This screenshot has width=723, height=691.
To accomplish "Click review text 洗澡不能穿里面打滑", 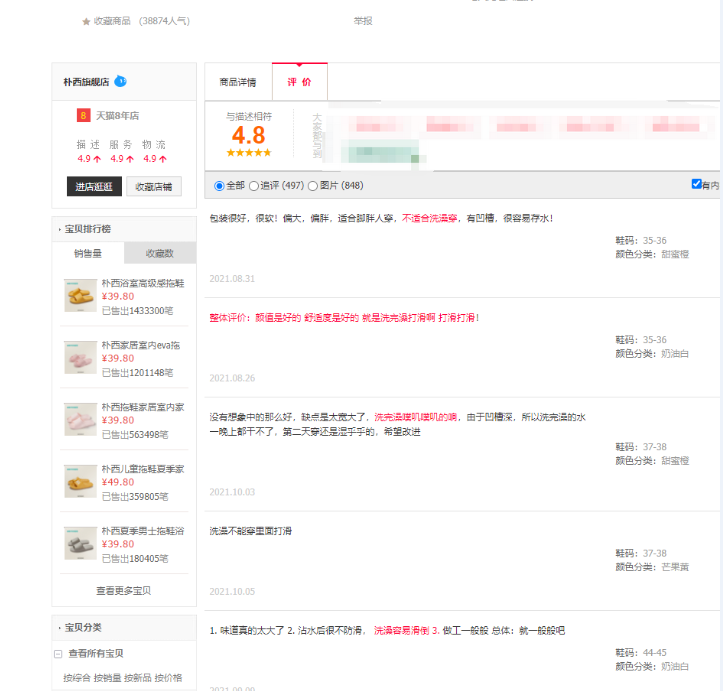I will (250, 531).
